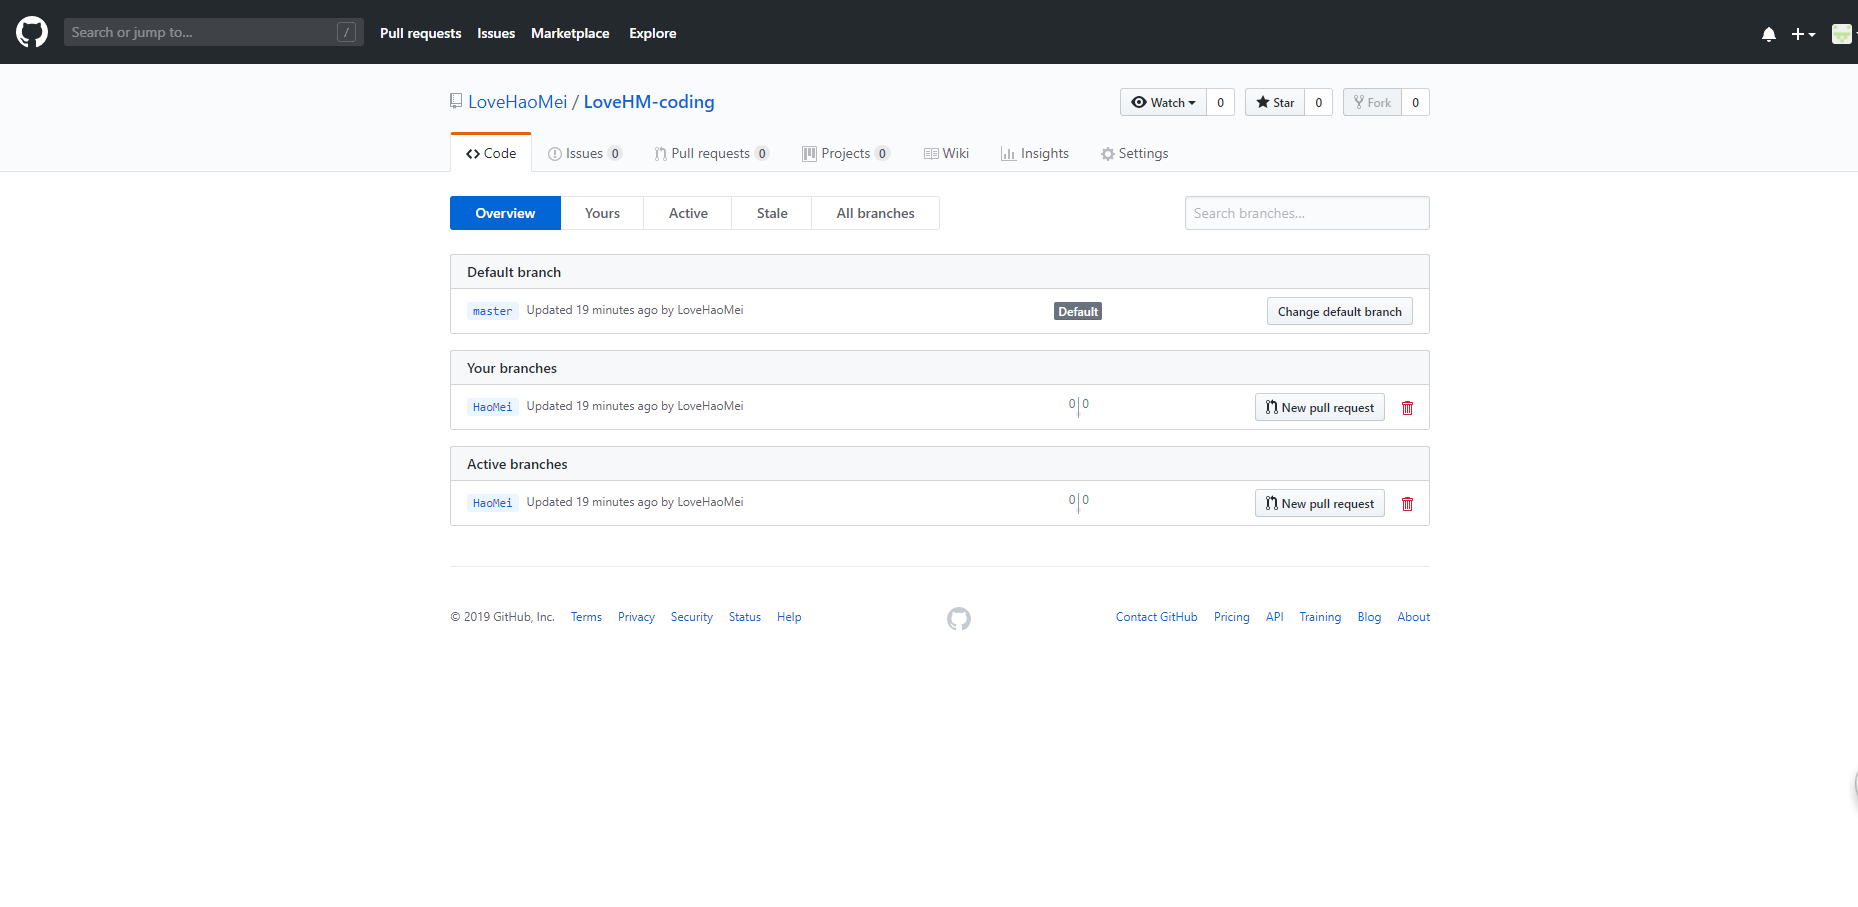Open the watchers count

[1220, 102]
